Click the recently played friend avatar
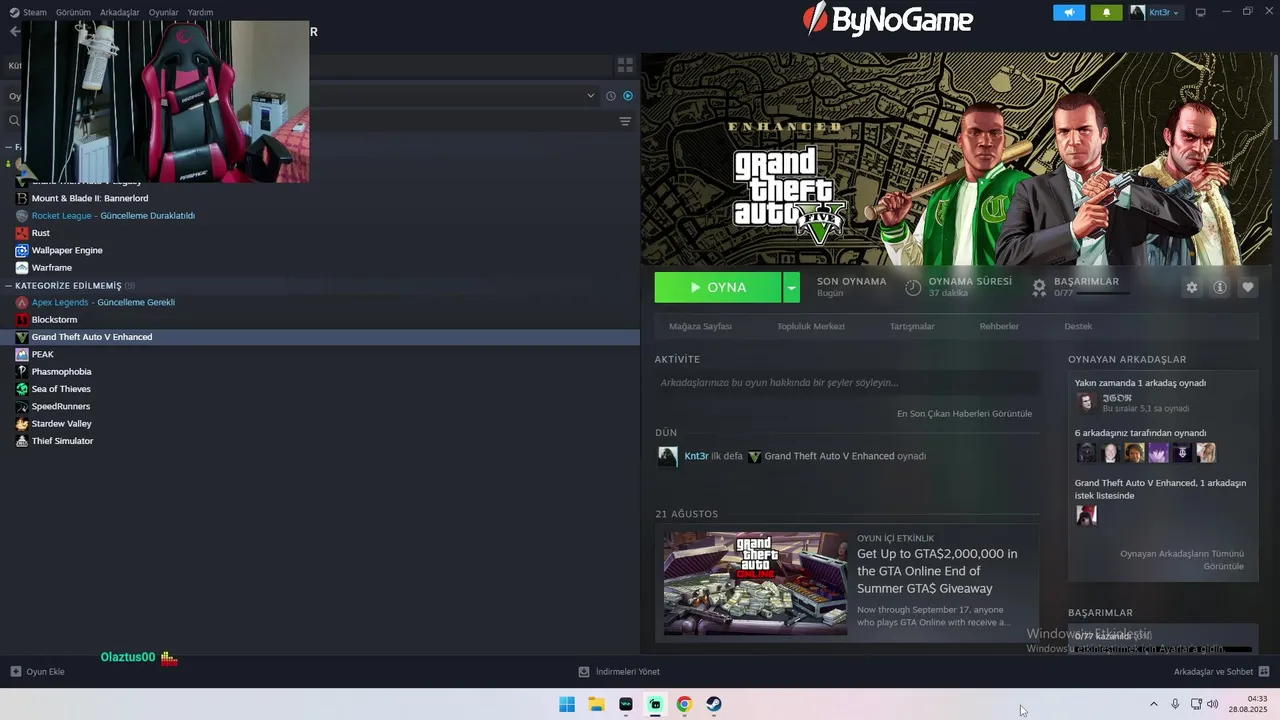This screenshot has height=720, width=1280. click(x=1086, y=402)
